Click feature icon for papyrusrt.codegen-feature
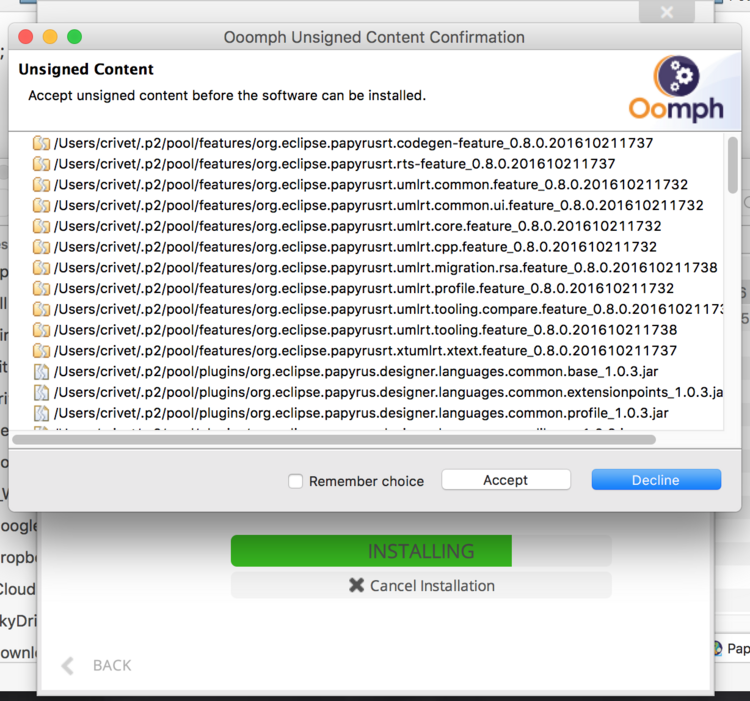 [42, 143]
